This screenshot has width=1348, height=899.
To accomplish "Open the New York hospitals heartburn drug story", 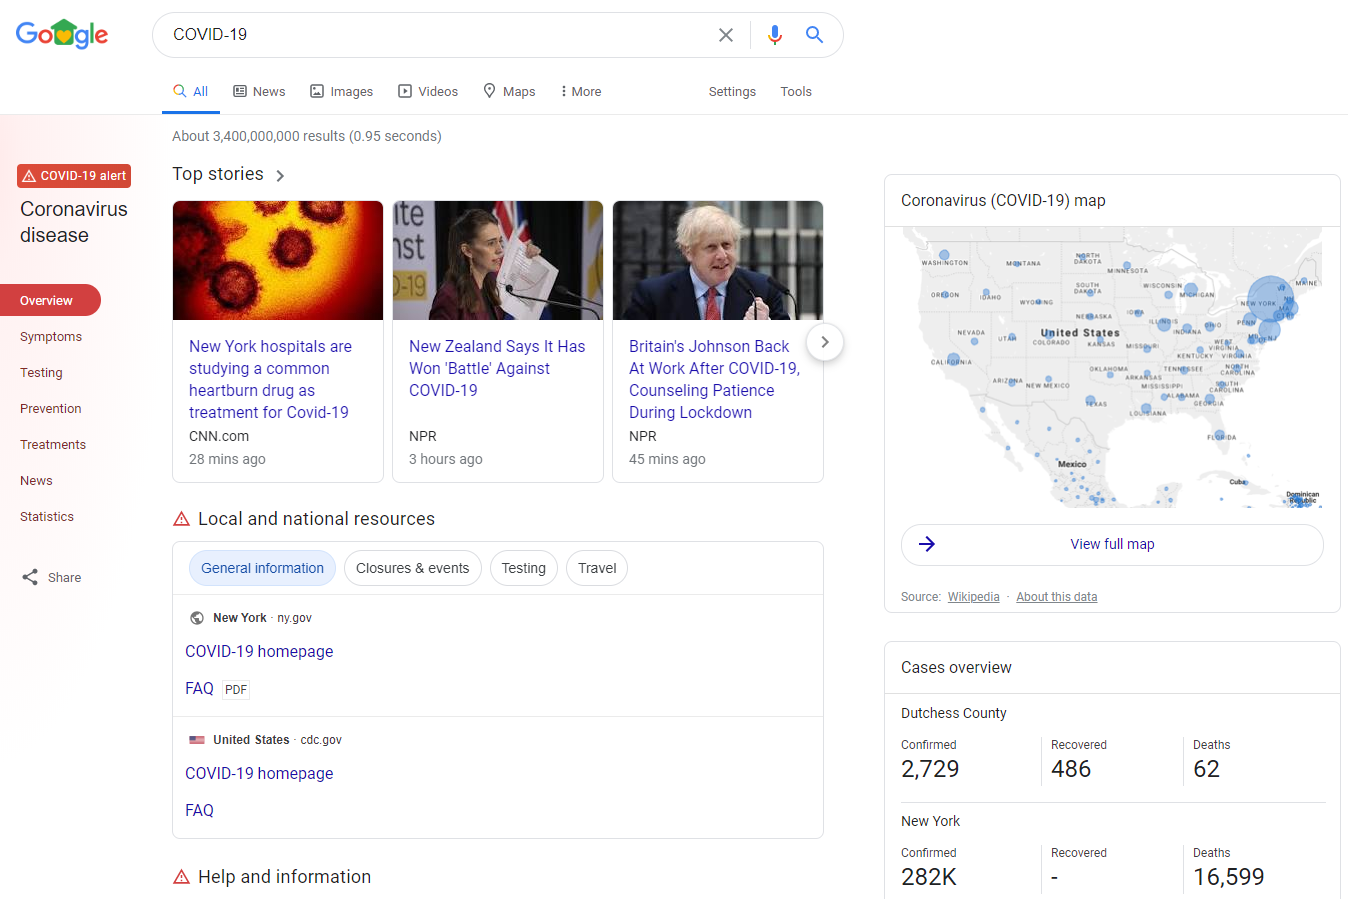I will tap(270, 379).
